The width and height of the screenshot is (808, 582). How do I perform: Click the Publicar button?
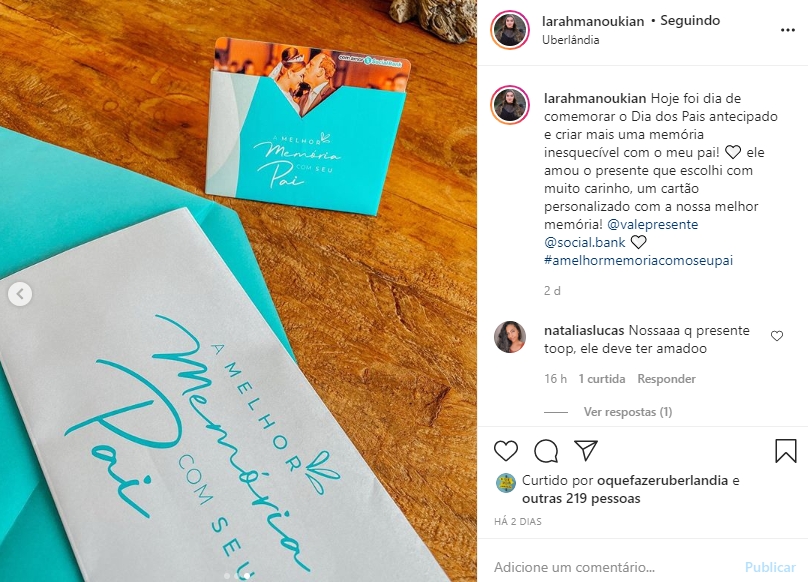[770, 567]
